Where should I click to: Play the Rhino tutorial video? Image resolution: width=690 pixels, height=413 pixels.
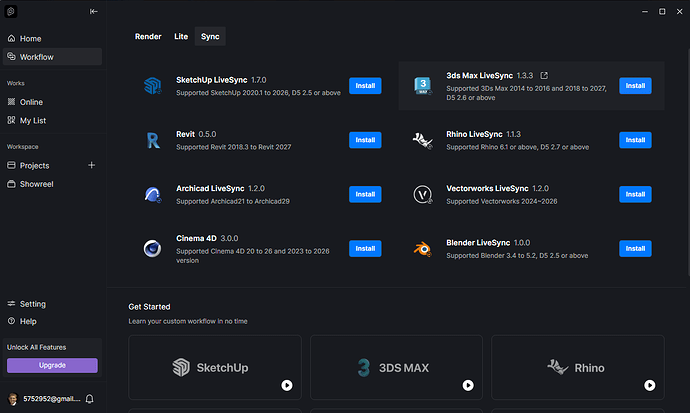pyautogui.click(x=650, y=385)
